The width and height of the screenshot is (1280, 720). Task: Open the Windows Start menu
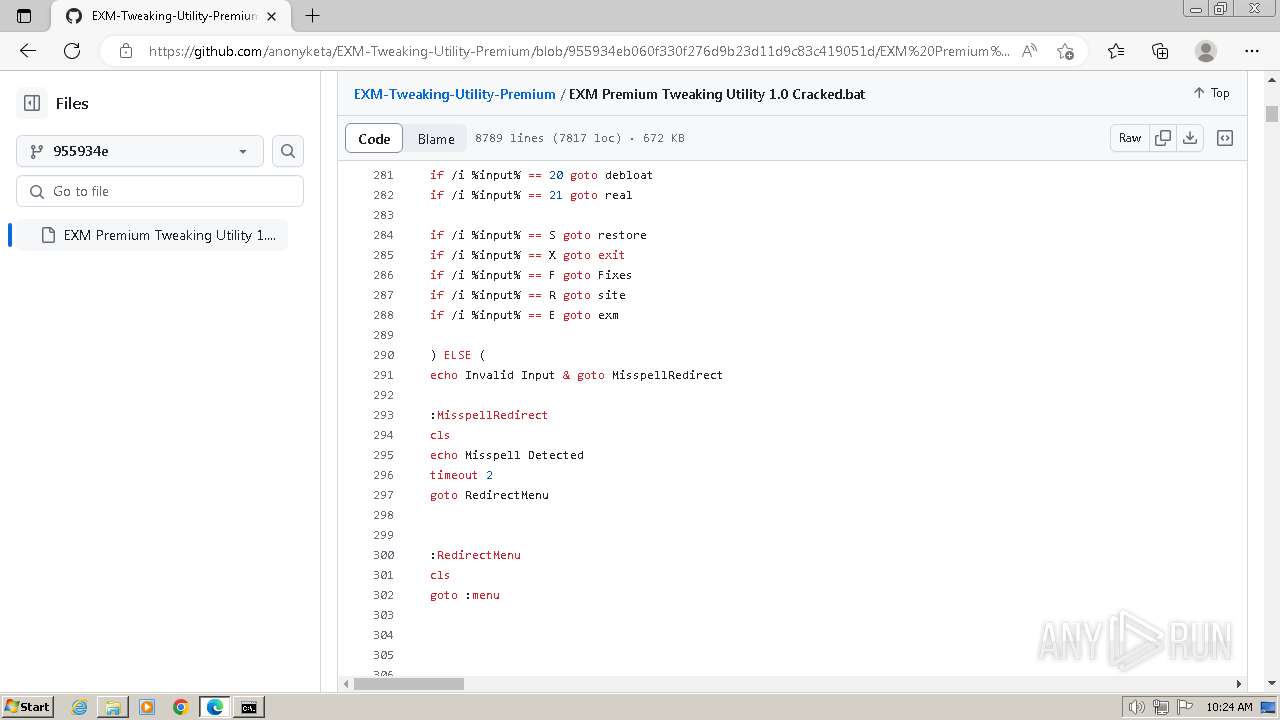coord(27,707)
